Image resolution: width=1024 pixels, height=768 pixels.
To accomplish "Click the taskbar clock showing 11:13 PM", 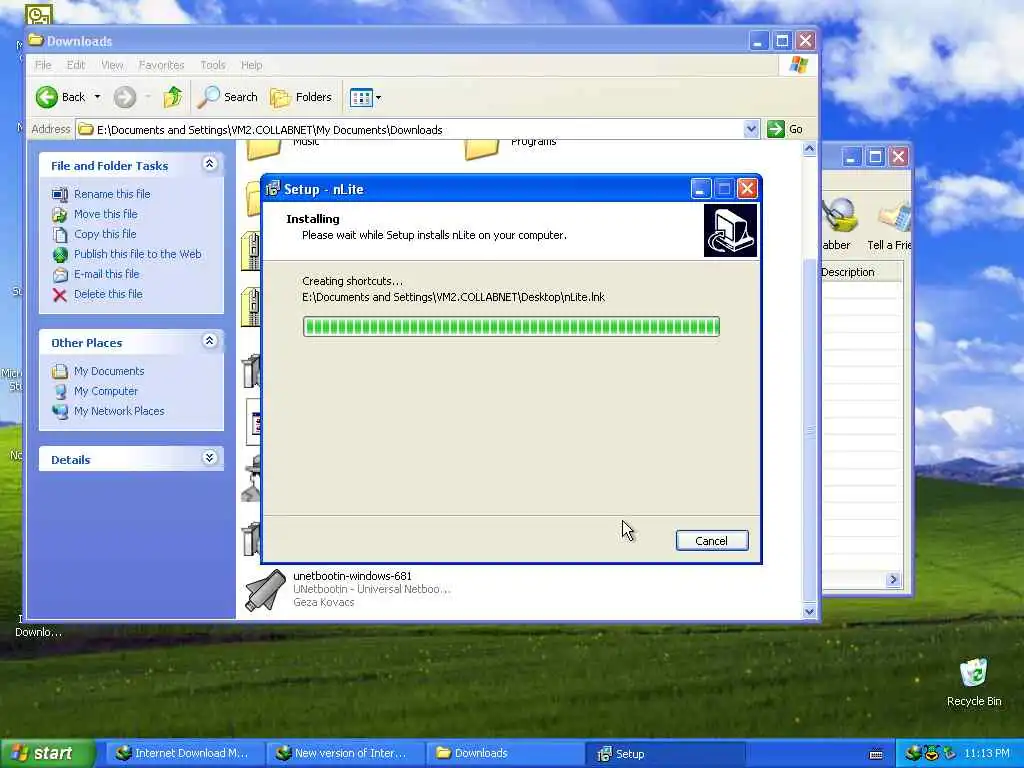I will point(987,753).
